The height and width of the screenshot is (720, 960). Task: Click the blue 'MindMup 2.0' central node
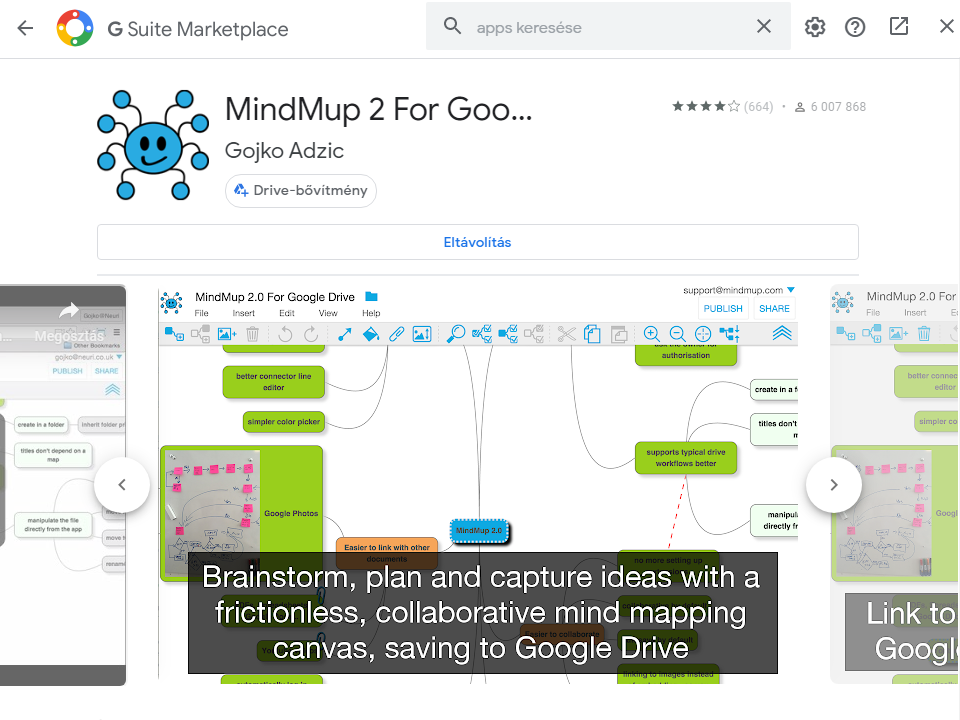coord(479,531)
